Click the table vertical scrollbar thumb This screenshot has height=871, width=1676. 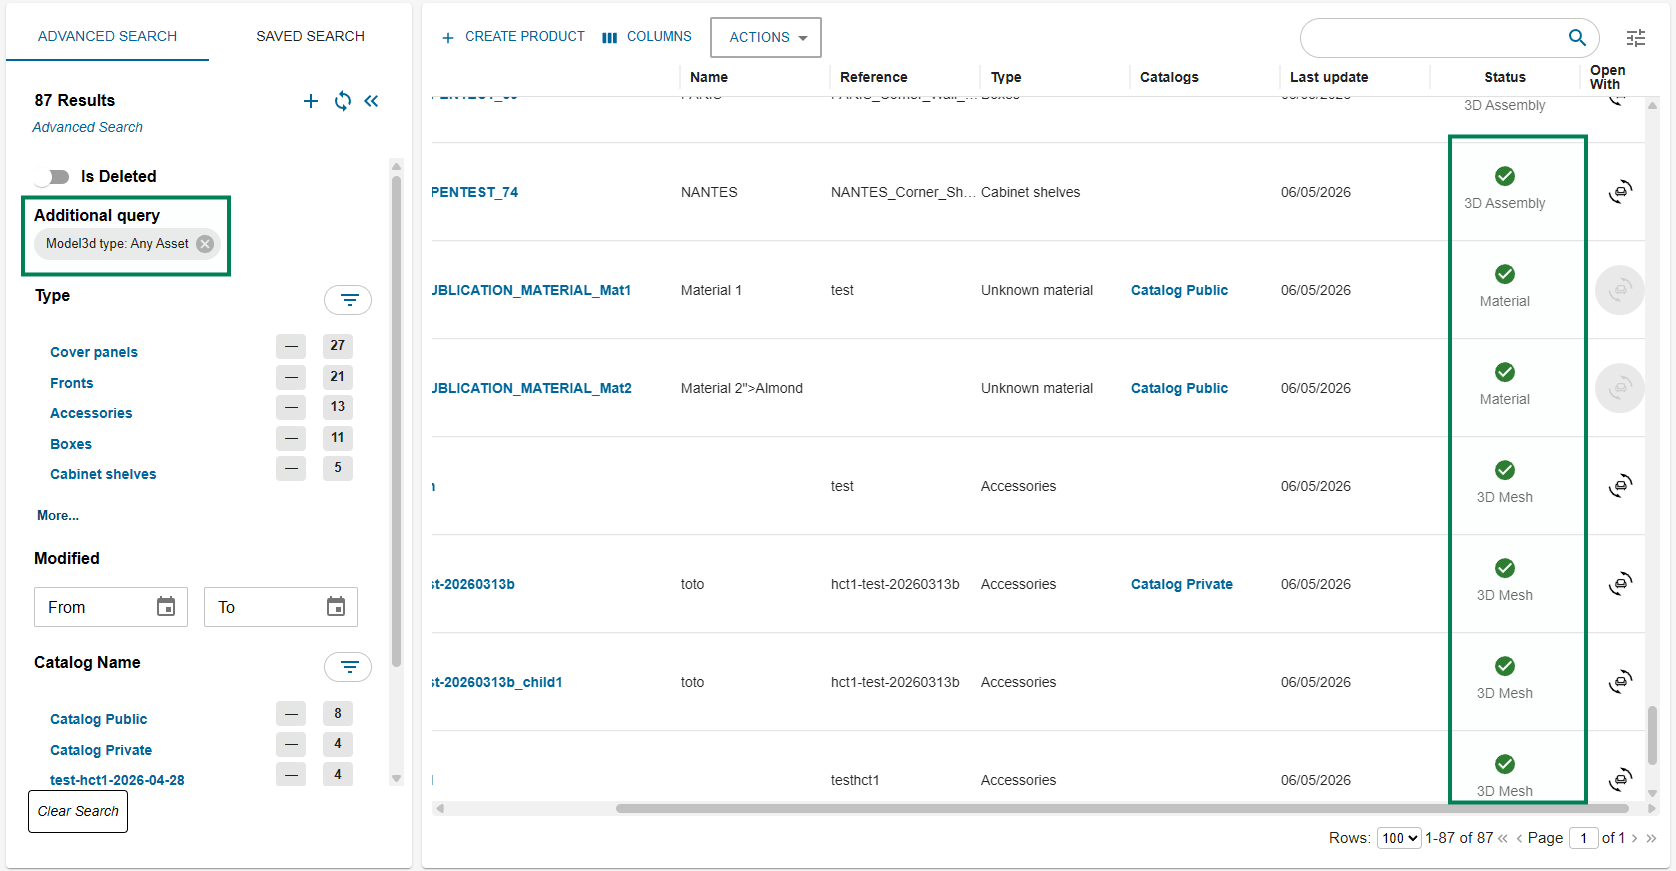[1652, 735]
